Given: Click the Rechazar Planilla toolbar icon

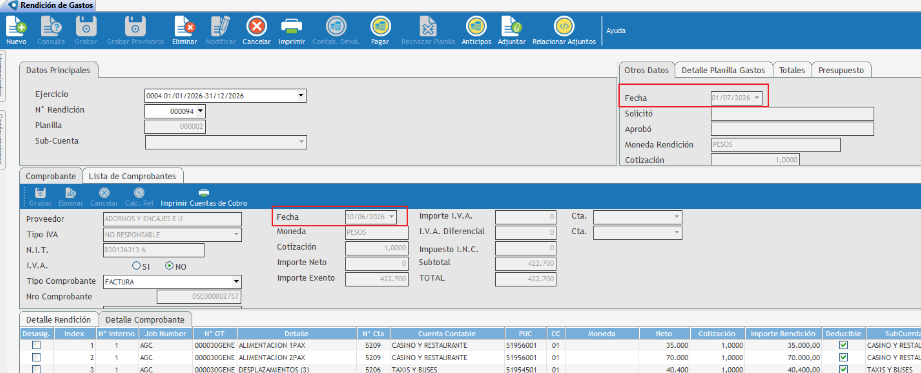Looking at the screenshot, I should pos(428,27).
